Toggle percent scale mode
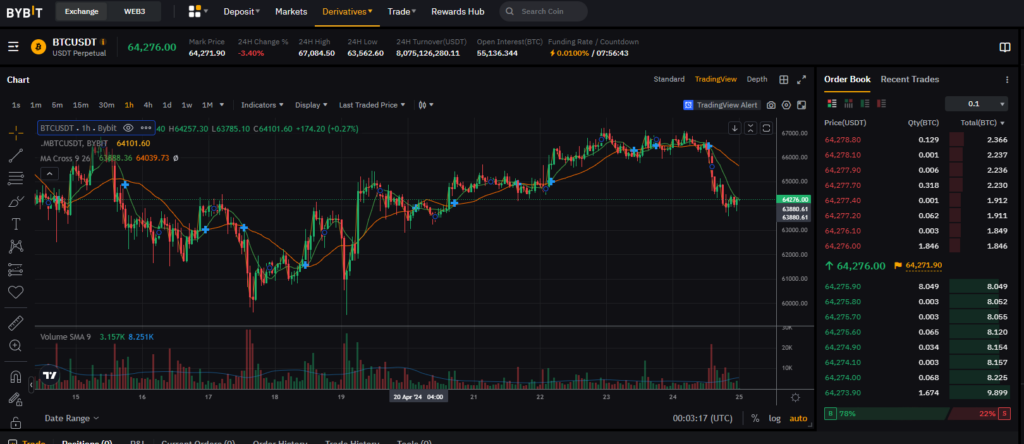 [x=756, y=419]
